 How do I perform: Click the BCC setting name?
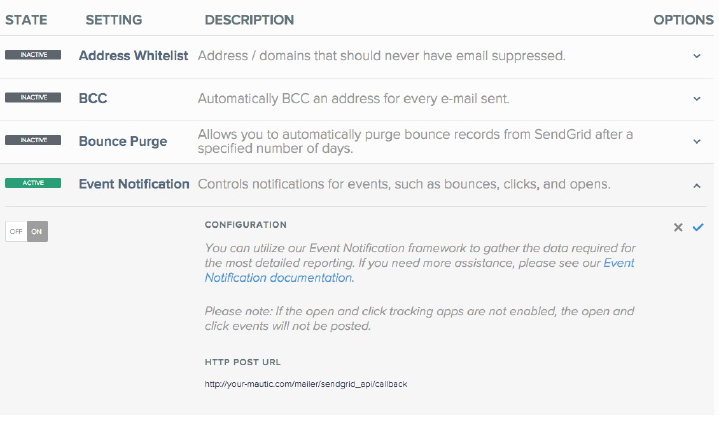click(93, 99)
